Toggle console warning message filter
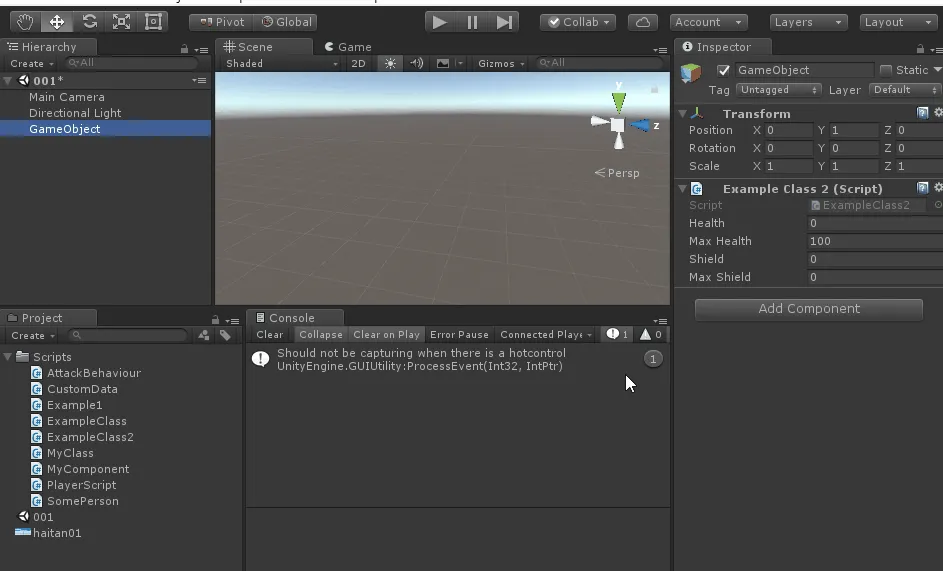 pos(651,335)
